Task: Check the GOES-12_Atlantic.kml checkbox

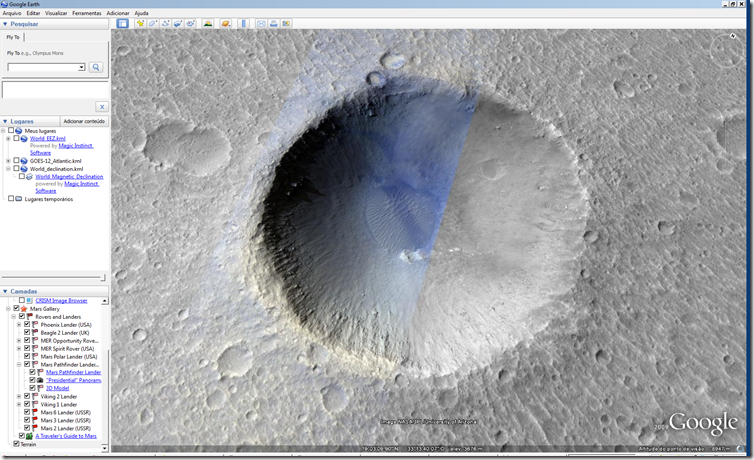Action: click(16, 161)
